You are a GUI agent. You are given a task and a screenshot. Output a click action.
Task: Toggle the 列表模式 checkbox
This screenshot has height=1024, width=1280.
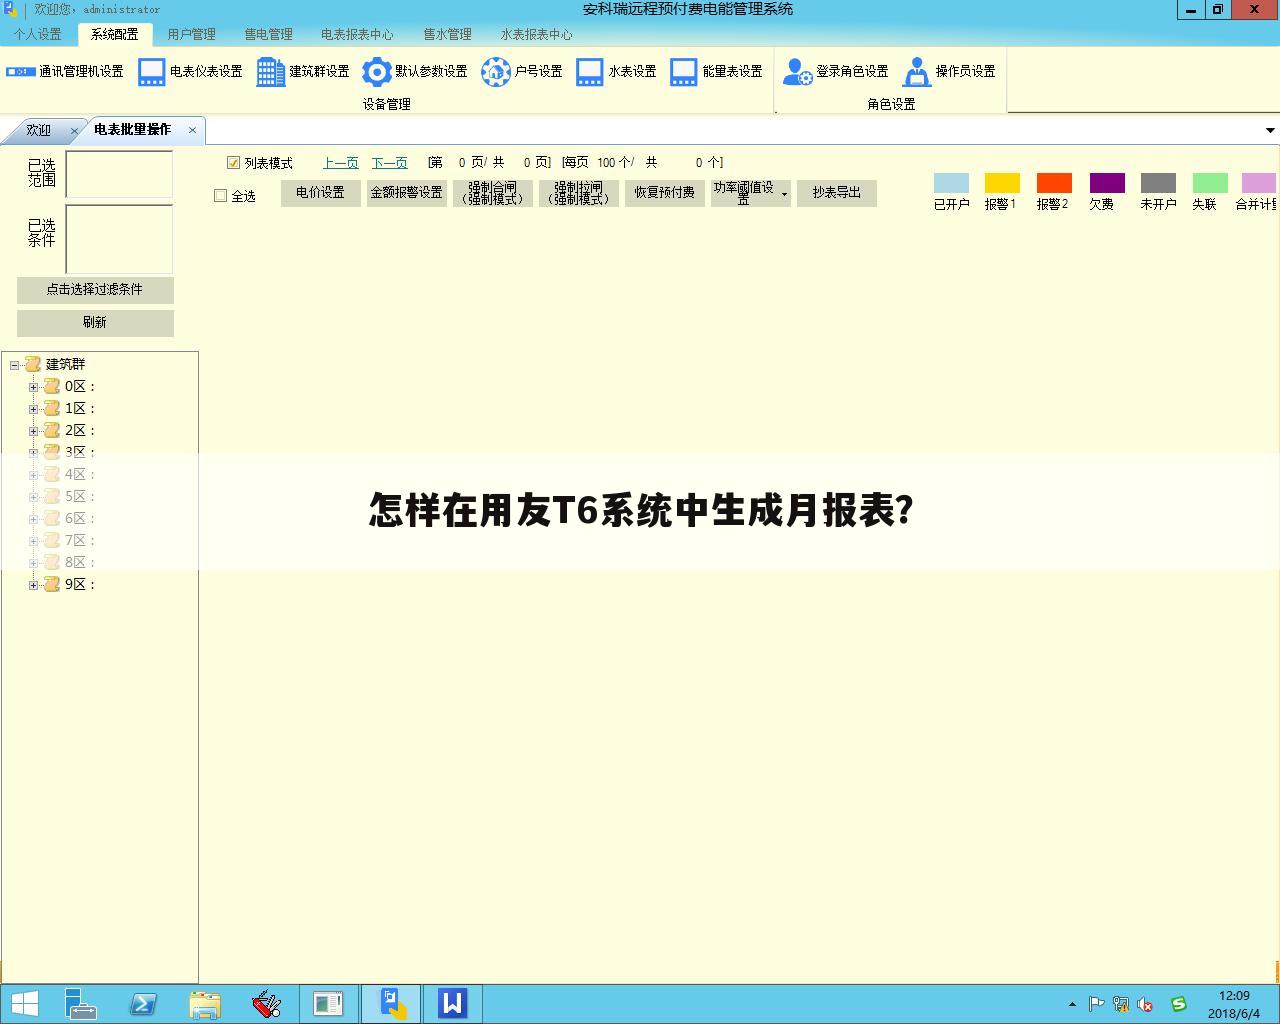click(234, 163)
